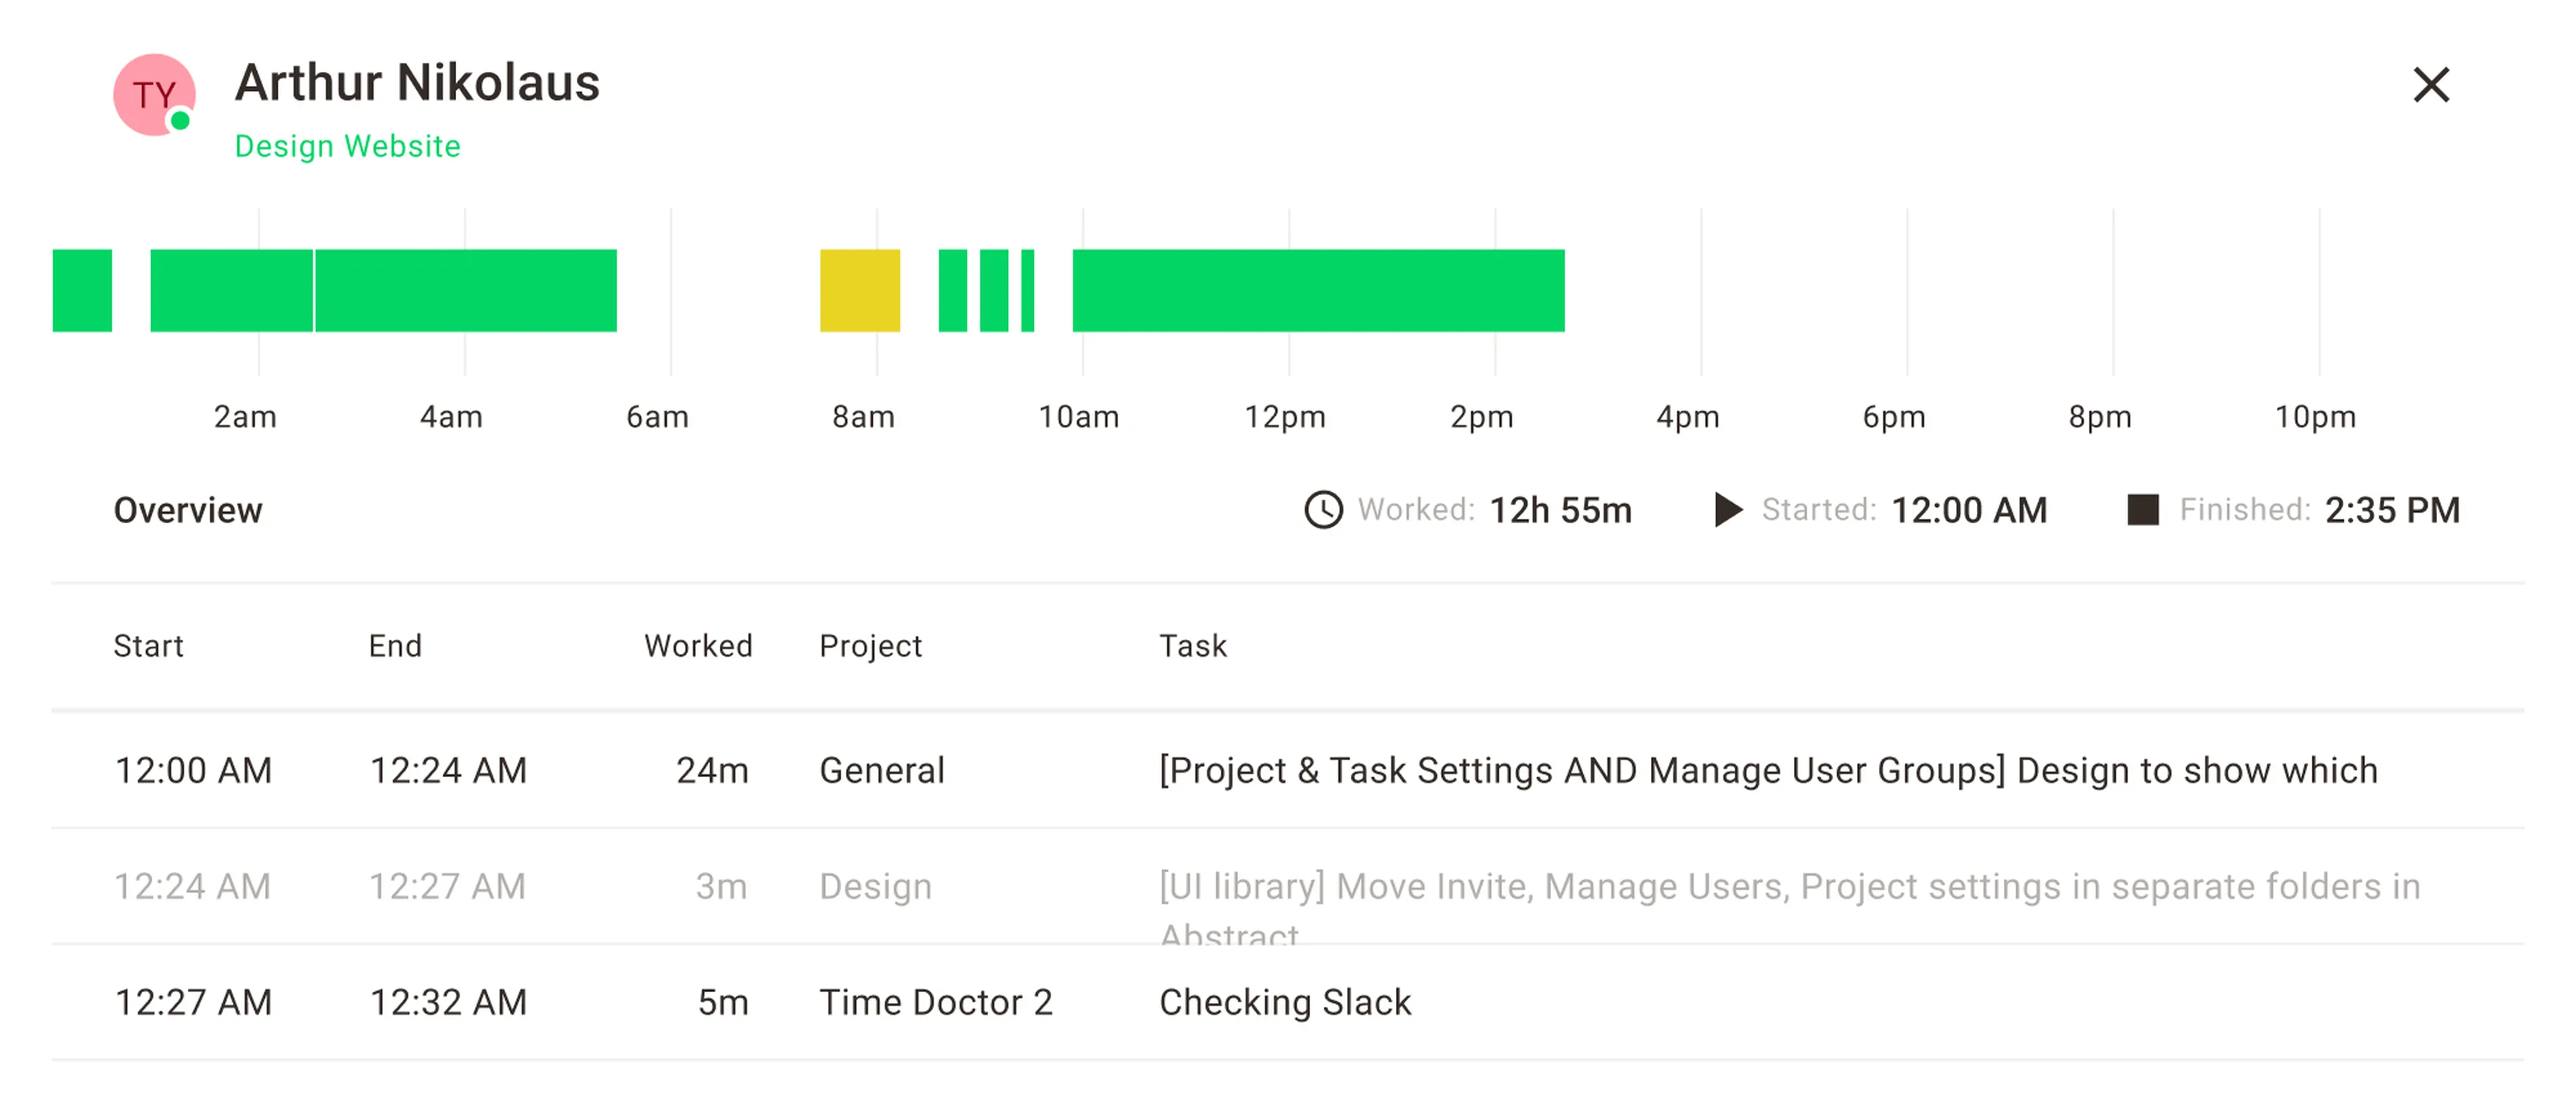2576x1113 pixels.
Task: Click the TY user avatar
Action: pyautogui.click(x=154, y=95)
